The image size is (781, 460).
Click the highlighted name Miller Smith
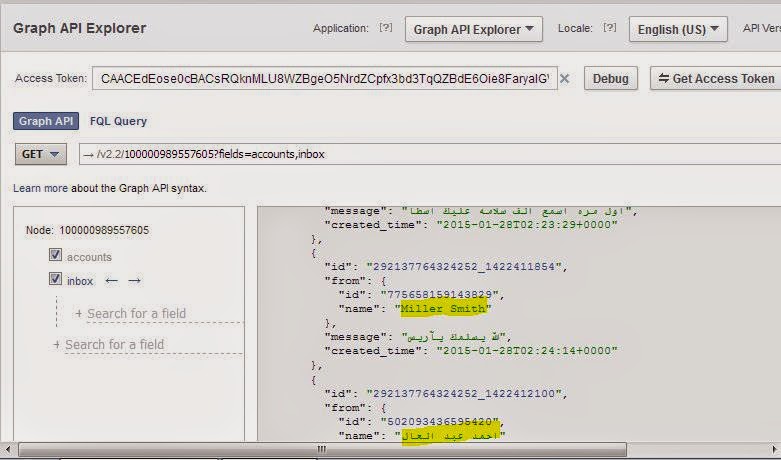(443, 309)
